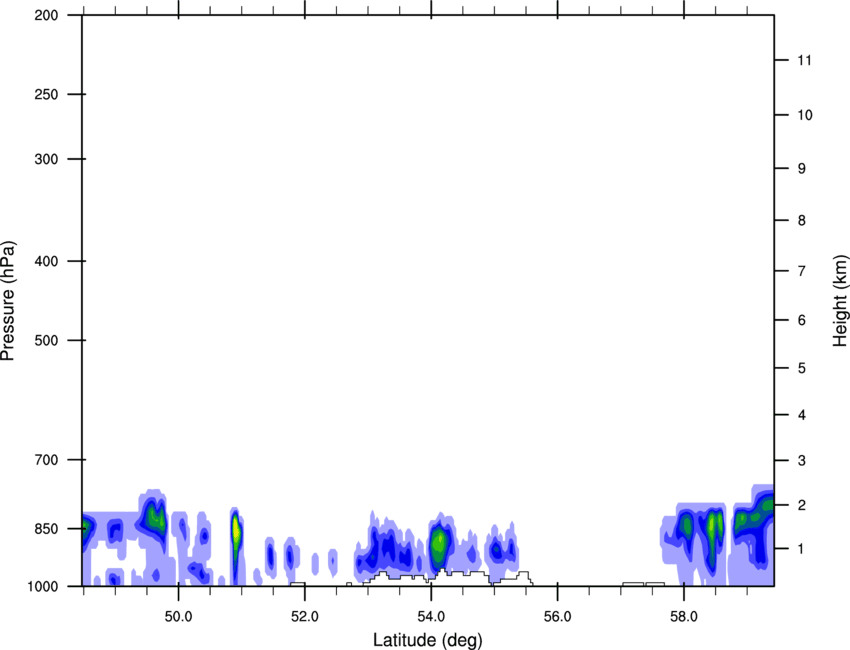Pick the 3 km height label
Viewport: 850px width, 650px height.
pos(801,461)
